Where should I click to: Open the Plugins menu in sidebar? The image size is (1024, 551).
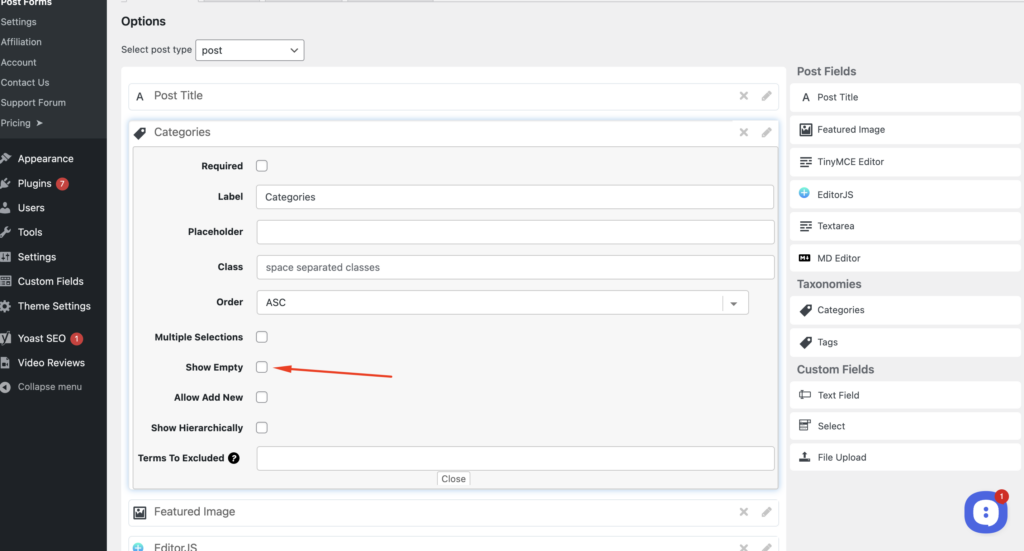pos(35,184)
